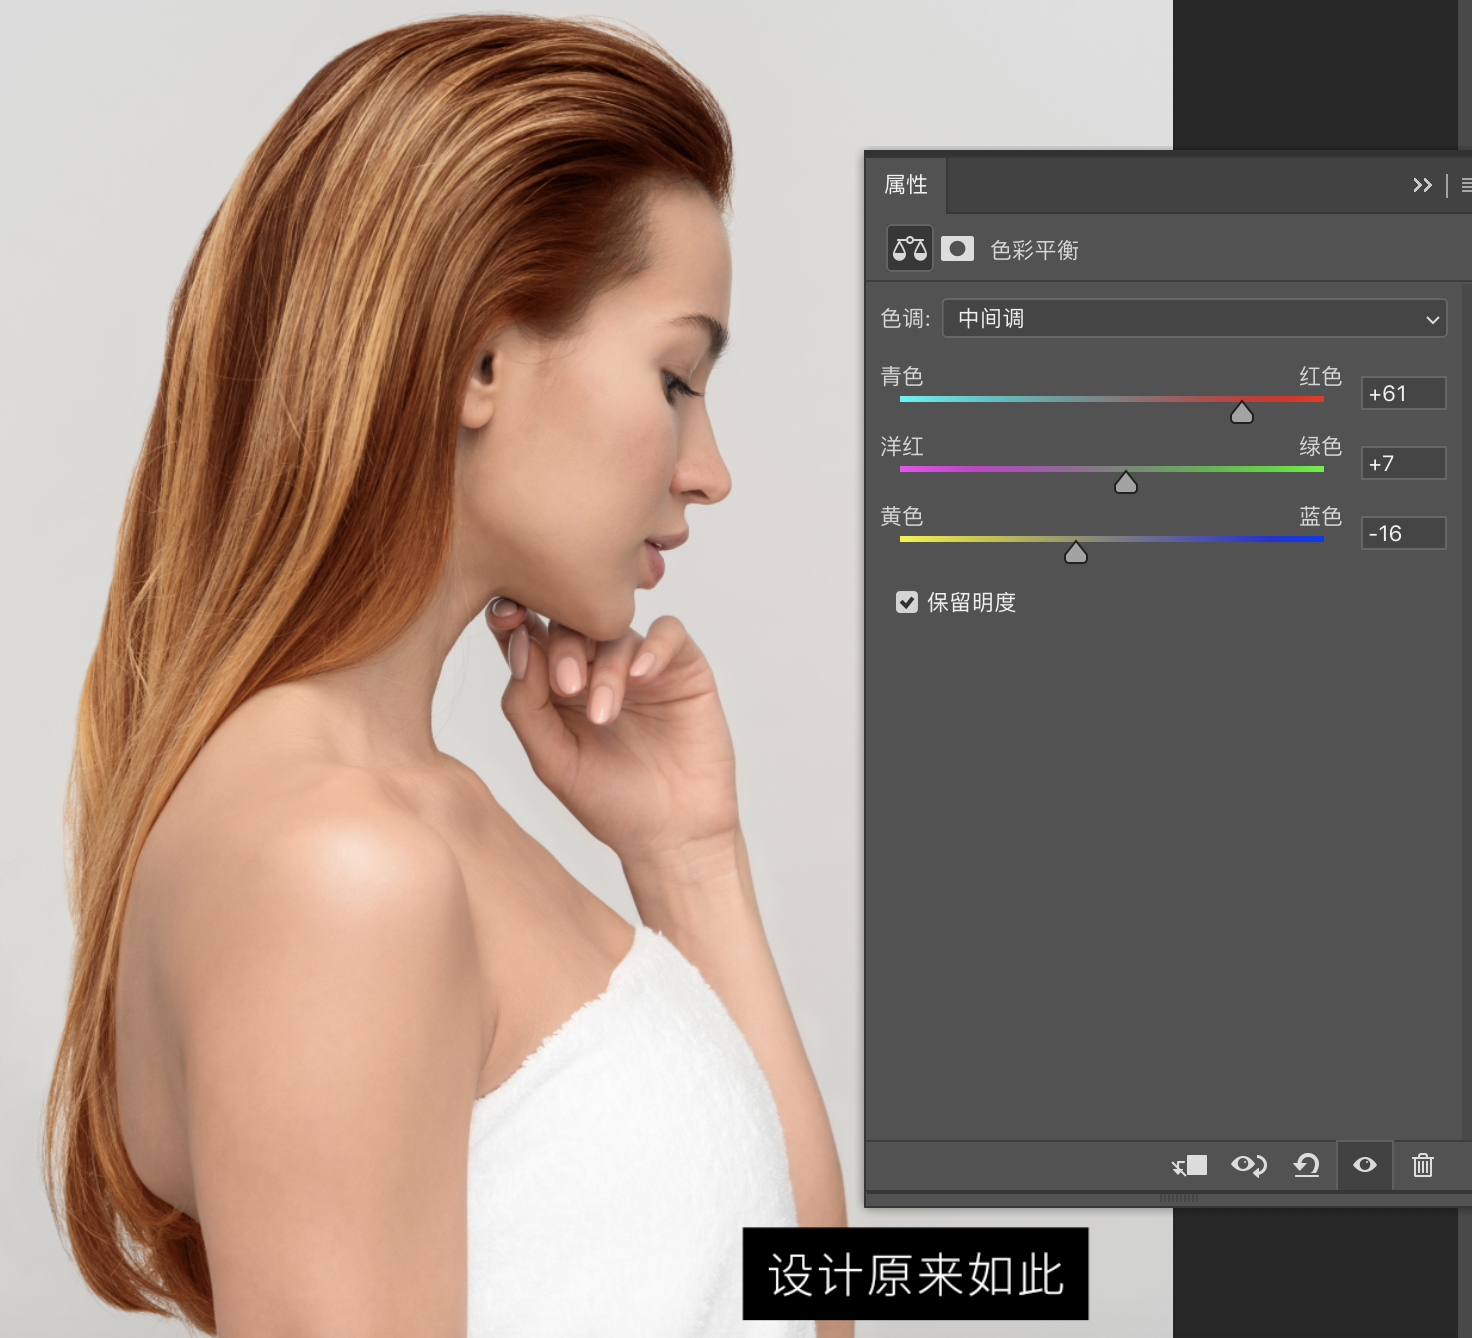Click the 保留明度 label text
The image size is (1472, 1338).
[x=971, y=602]
